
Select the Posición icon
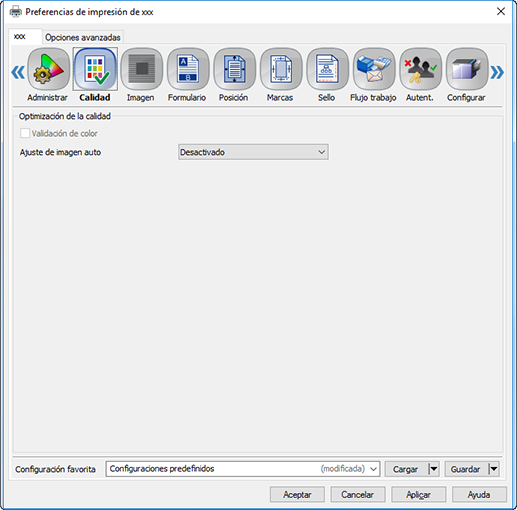(234, 69)
